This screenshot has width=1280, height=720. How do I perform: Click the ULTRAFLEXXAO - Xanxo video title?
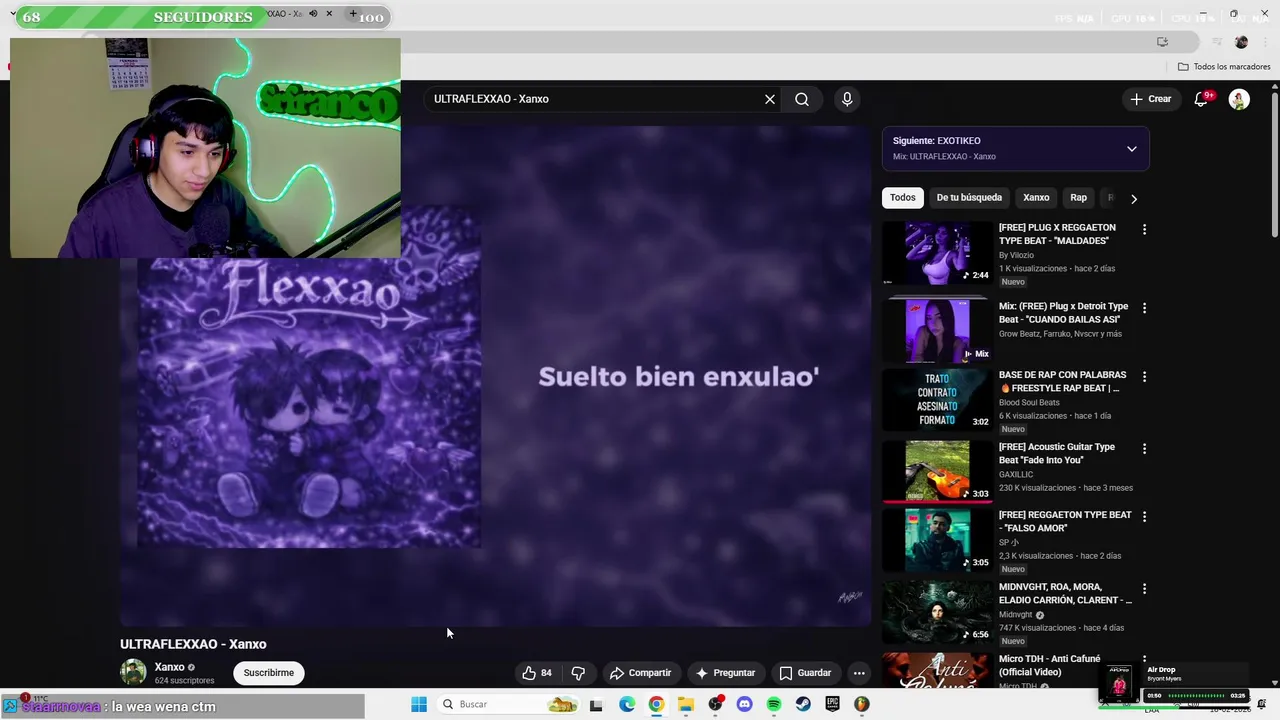click(193, 644)
